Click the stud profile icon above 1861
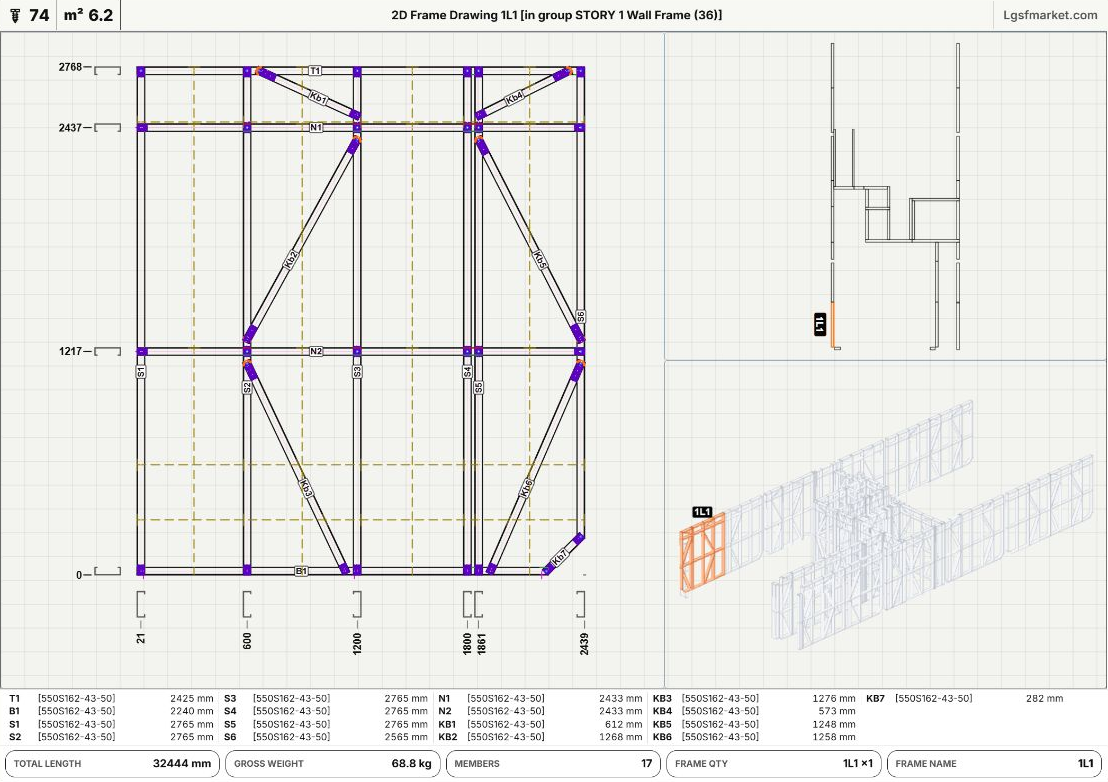The height and width of the screenshot is (782, 1108). coord(478,604)
